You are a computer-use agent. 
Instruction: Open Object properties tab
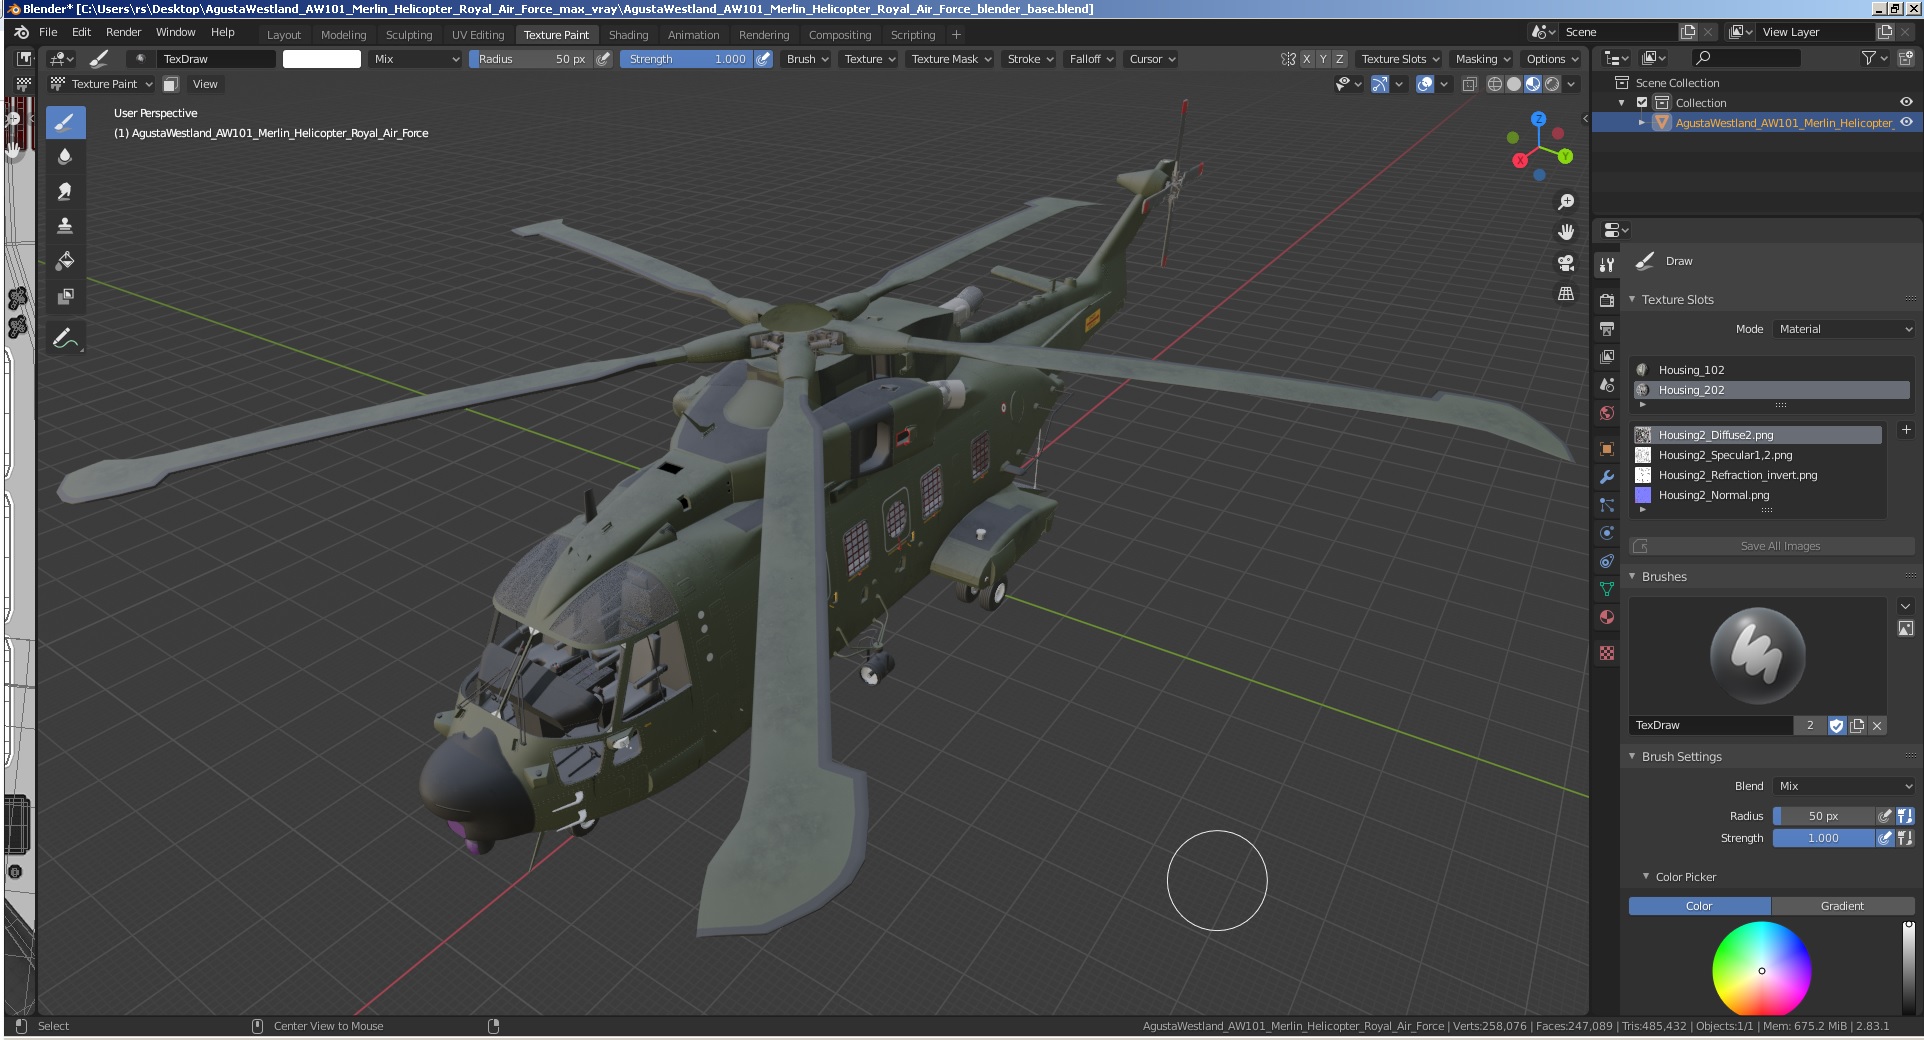coord(1607,449)
